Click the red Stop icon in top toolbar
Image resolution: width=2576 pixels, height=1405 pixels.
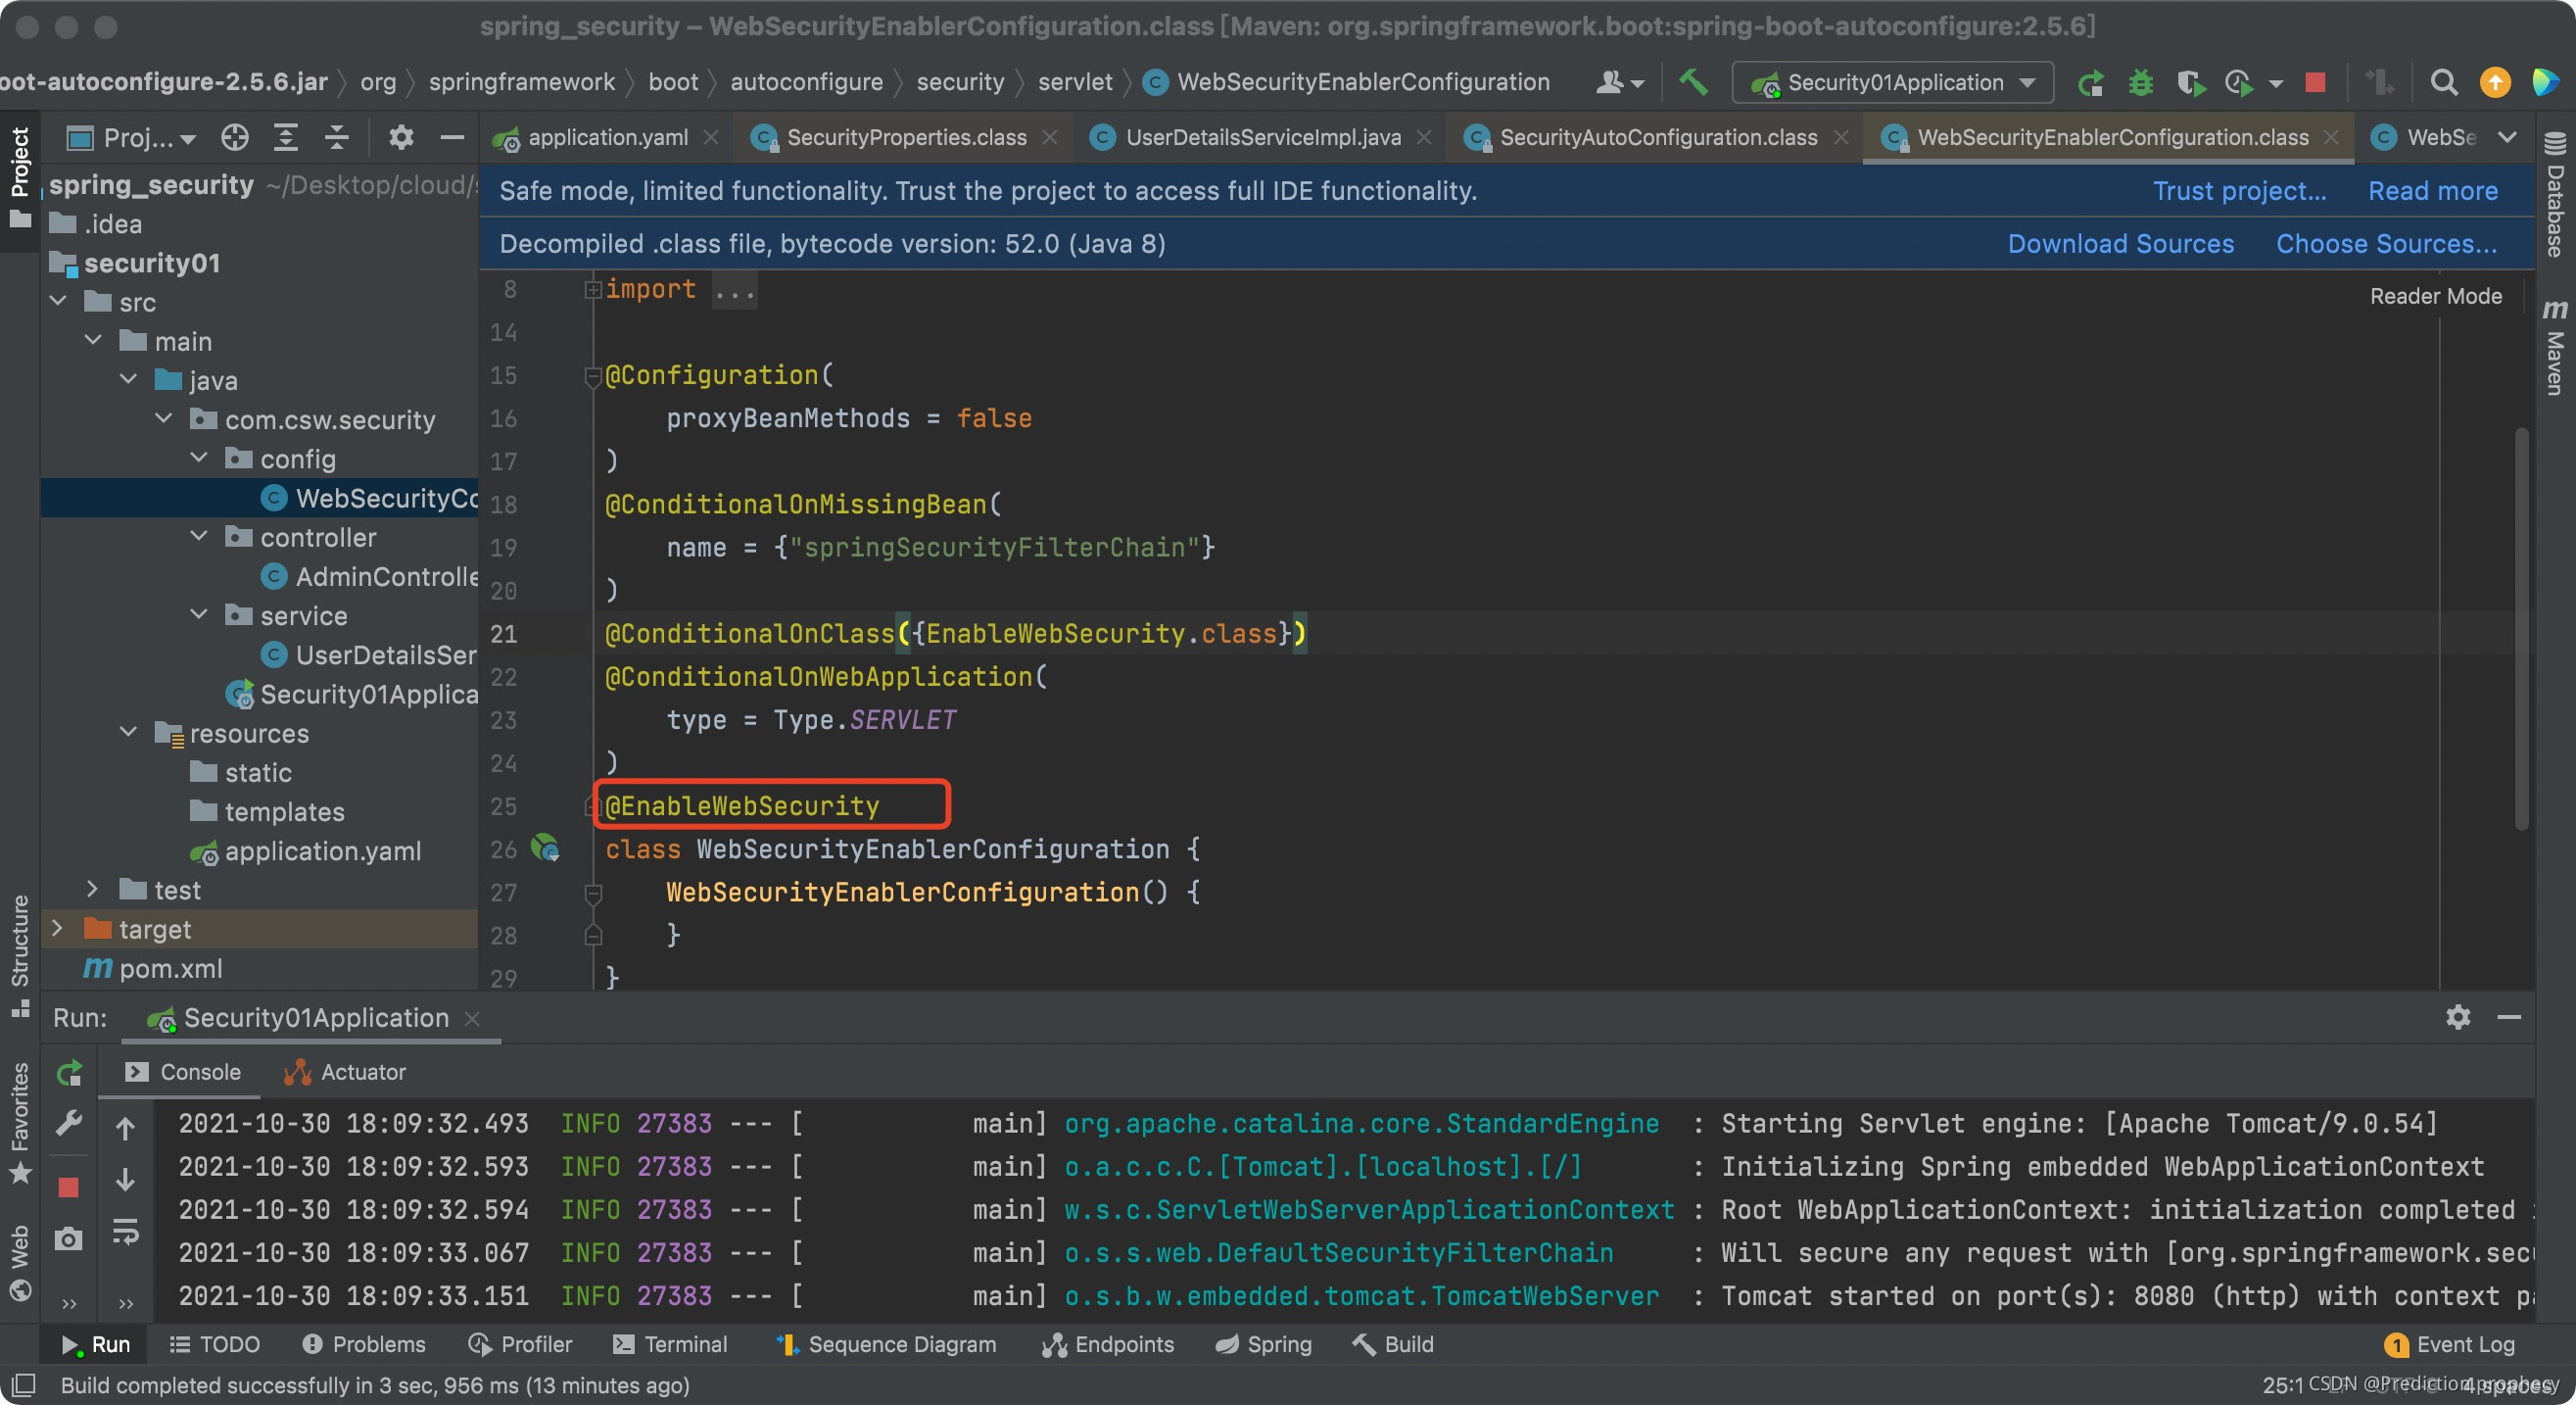click(2314, 82)
